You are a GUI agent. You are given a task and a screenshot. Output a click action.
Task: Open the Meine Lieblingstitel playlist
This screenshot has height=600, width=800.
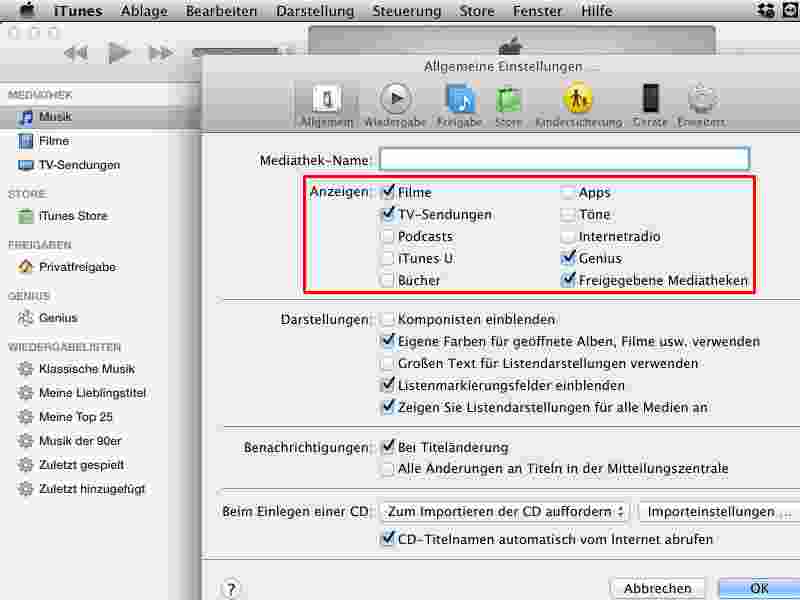tap(92, 392)
